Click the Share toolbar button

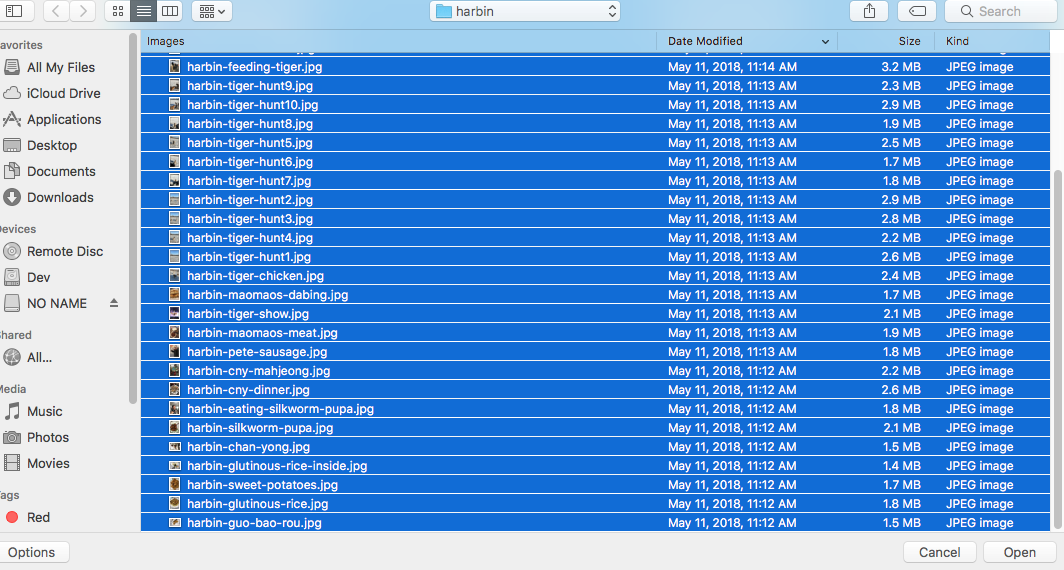tap(869, 11)
